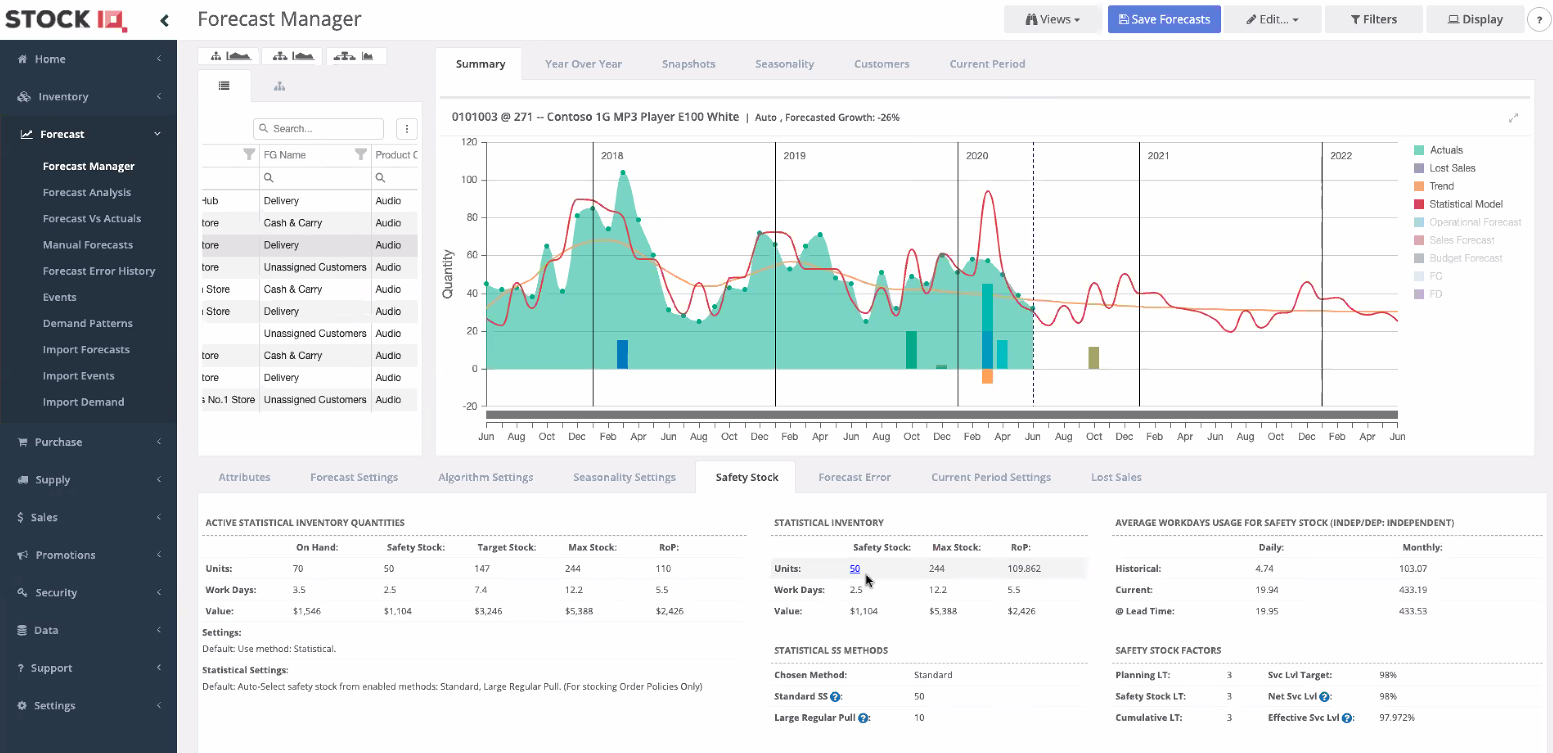The width and height of the screenshot is (1553, 753).
Task: Open the Edit... dropdown
Action: (1272, 18)
